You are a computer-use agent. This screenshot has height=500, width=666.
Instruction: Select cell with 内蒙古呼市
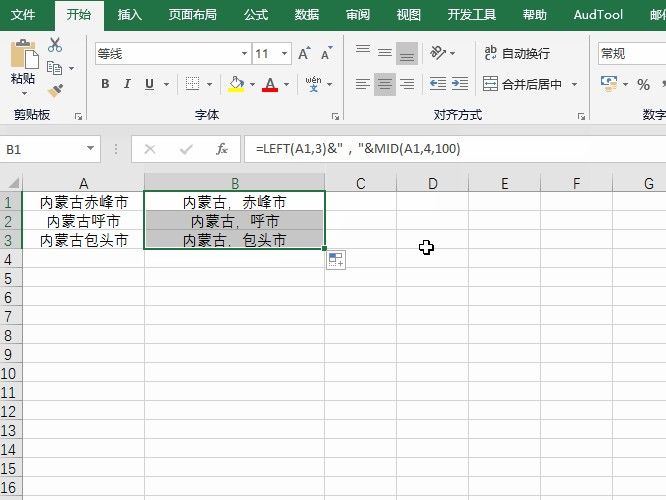pos(83,221)
